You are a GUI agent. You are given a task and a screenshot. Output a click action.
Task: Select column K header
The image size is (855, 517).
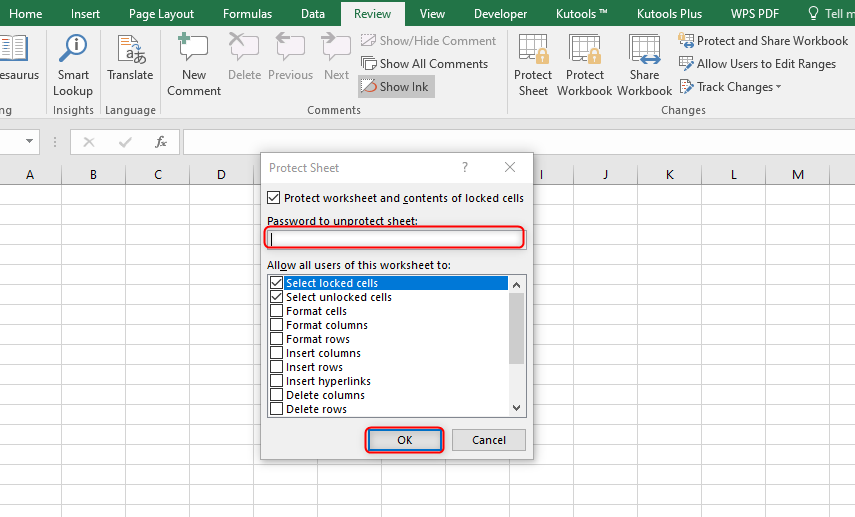coord(670,175)
